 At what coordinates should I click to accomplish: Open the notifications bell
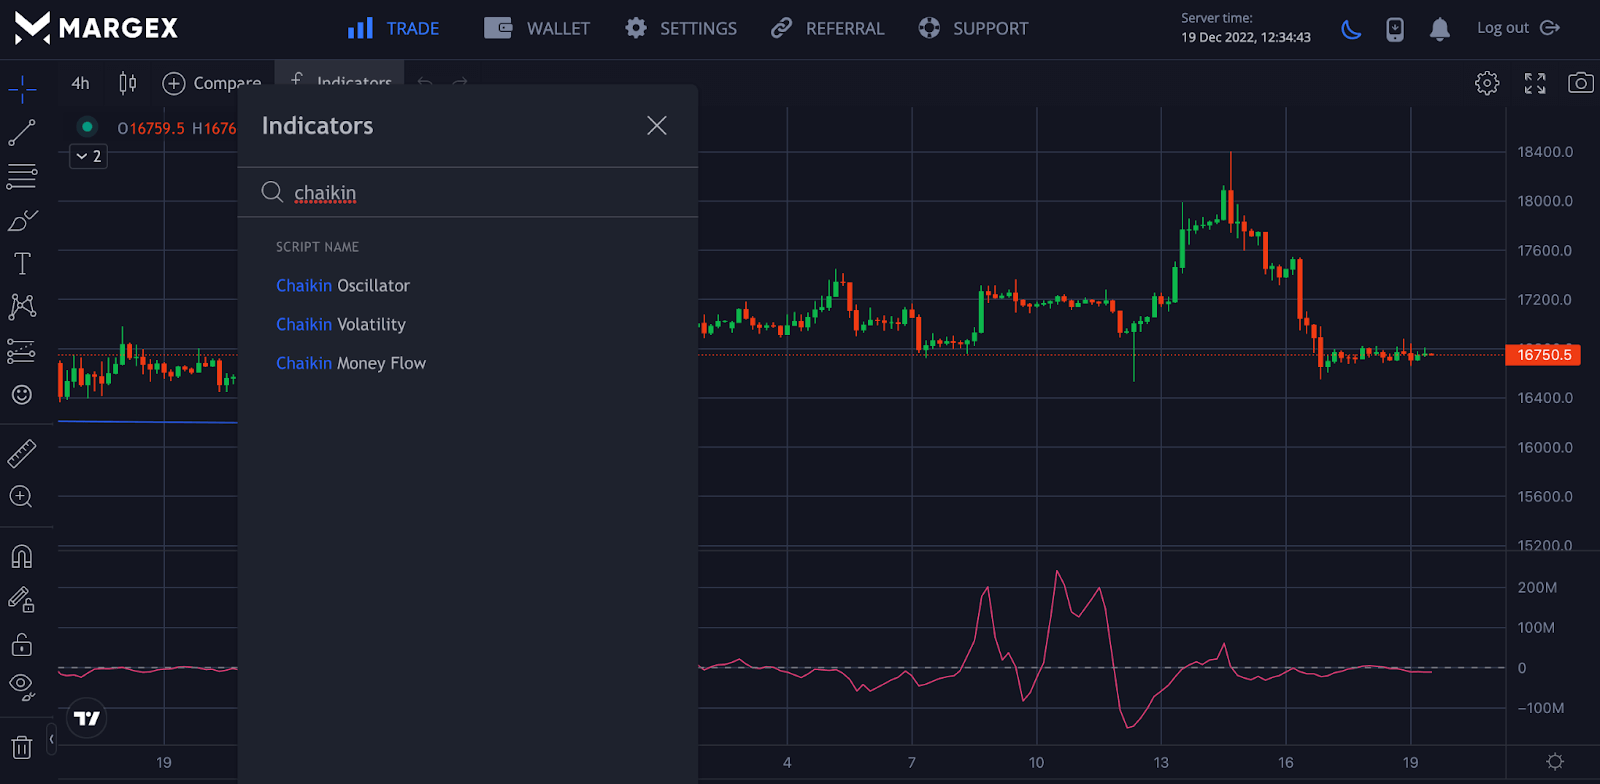pyautogui.click(x=1439, y=29)
